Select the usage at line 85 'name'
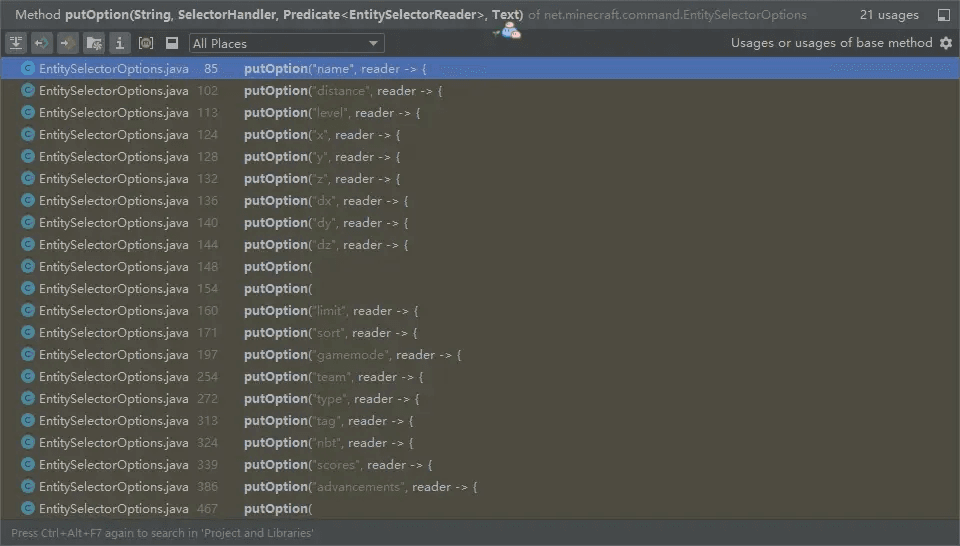 [480, 69]
